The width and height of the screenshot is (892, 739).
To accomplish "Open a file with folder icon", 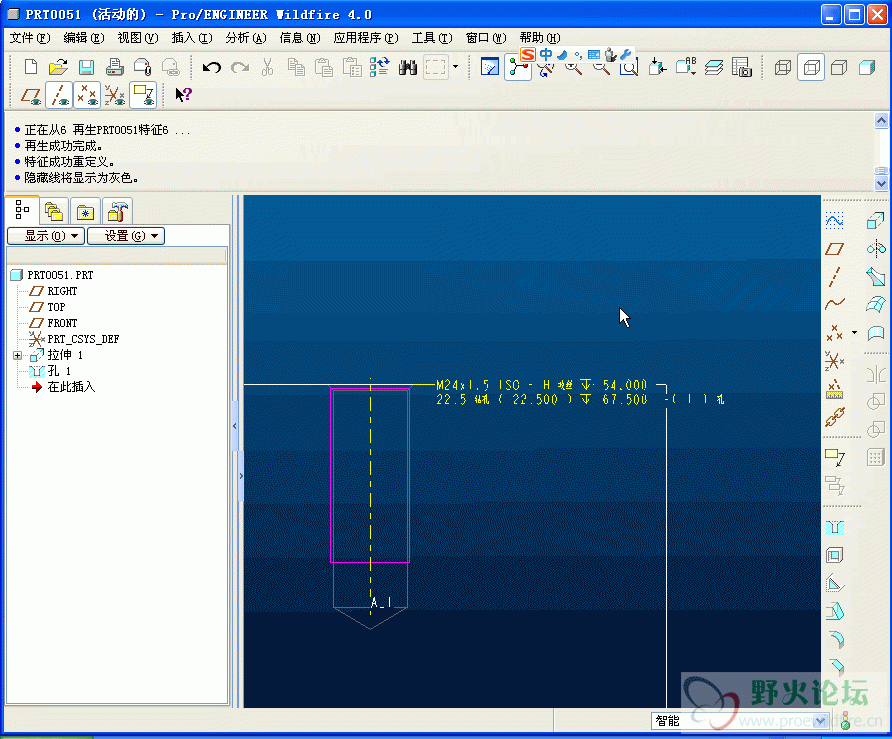I will (58, 67).
